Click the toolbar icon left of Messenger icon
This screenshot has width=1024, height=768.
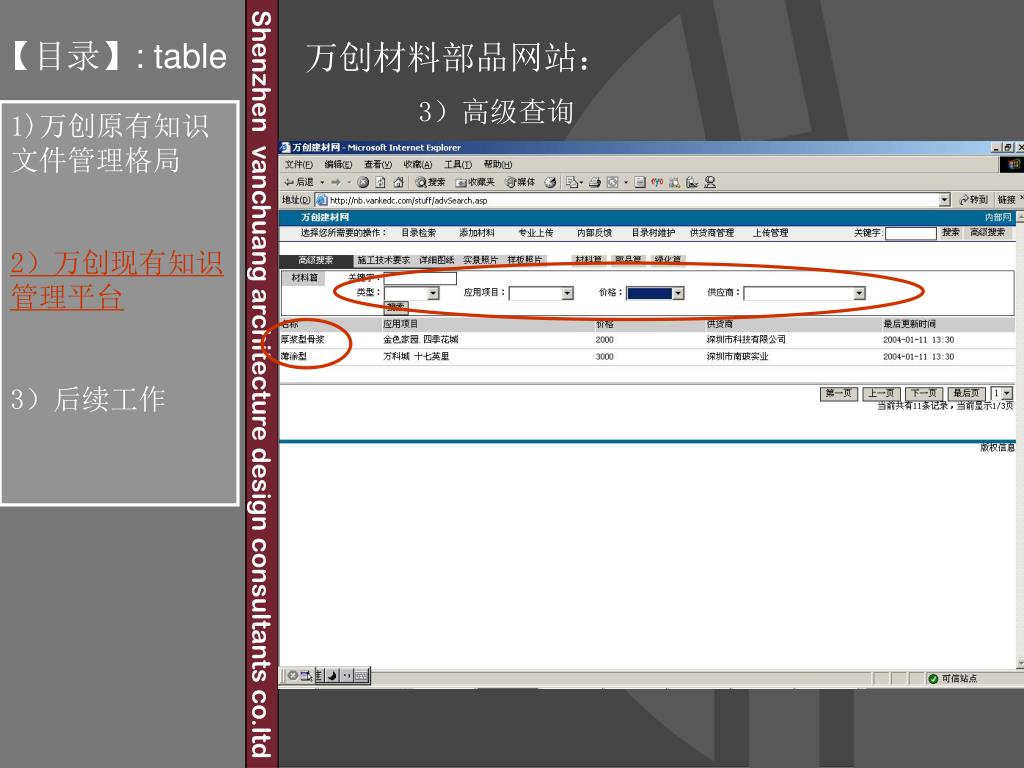tap(692, 182)
